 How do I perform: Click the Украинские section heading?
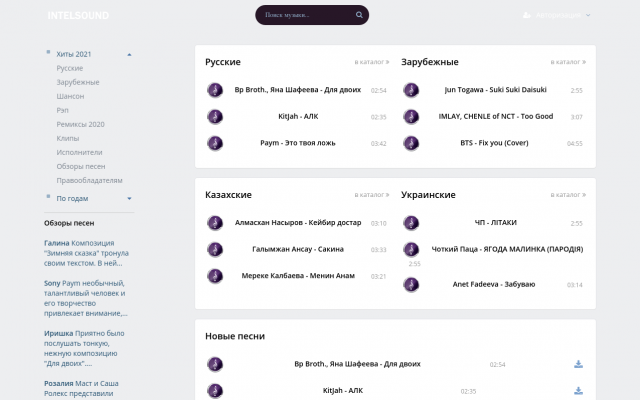428,195
